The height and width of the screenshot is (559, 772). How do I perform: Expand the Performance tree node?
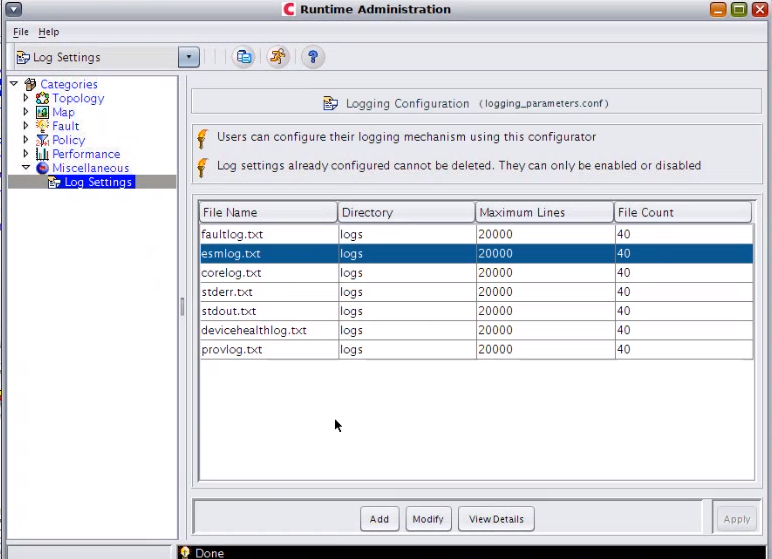point(26,154)
